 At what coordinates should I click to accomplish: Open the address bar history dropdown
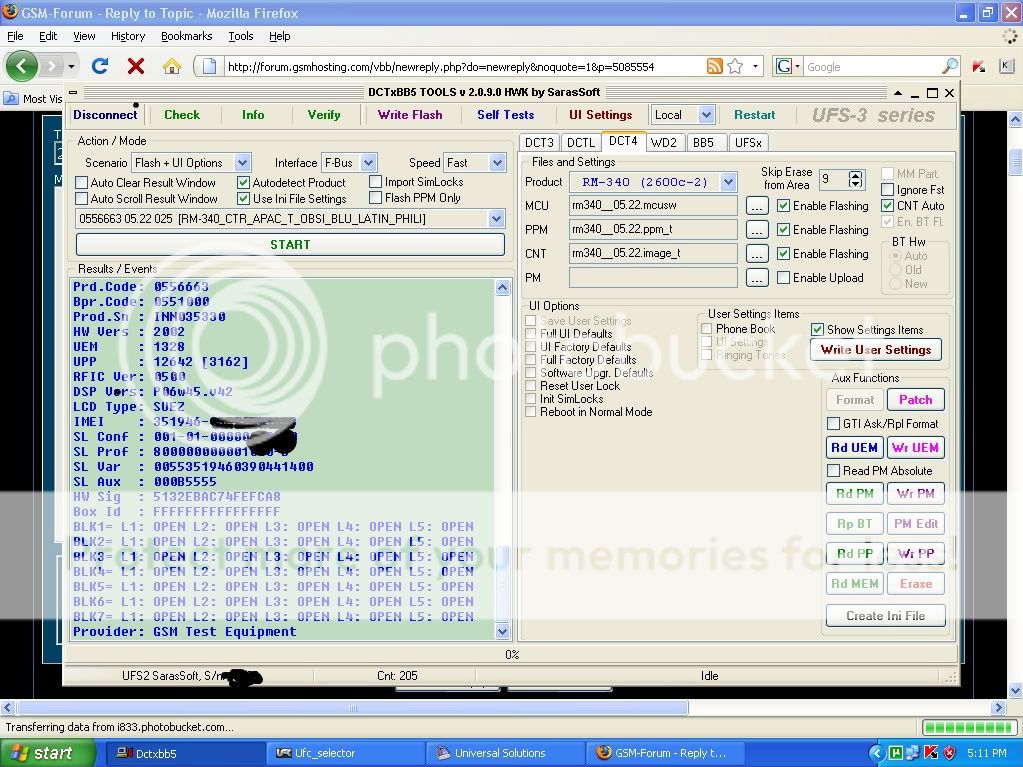pyautogui.click(x=755, y=66)
